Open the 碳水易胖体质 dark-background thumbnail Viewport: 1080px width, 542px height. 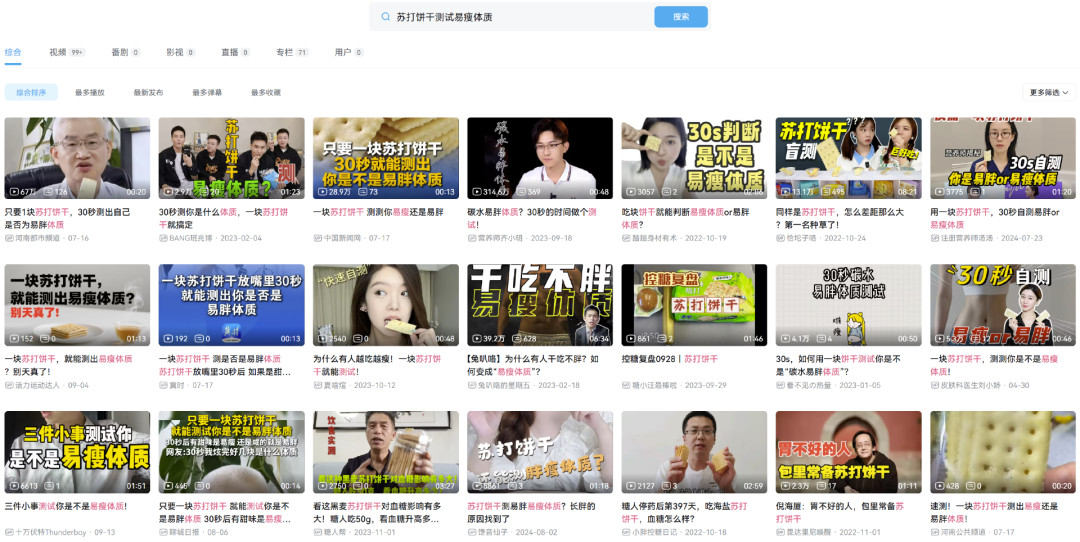pos(540,158)
